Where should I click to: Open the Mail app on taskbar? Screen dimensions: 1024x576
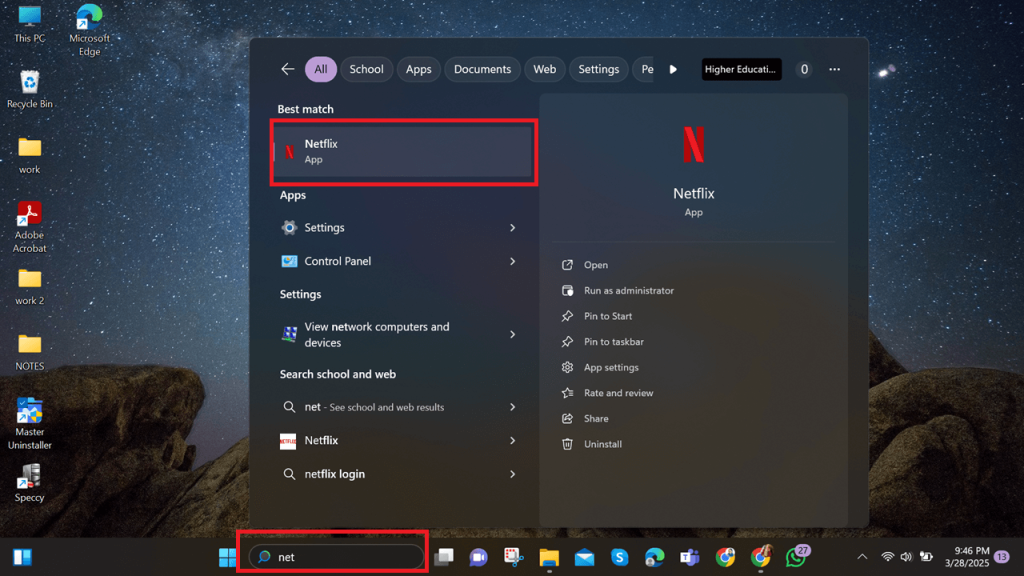tap(584, 557)
